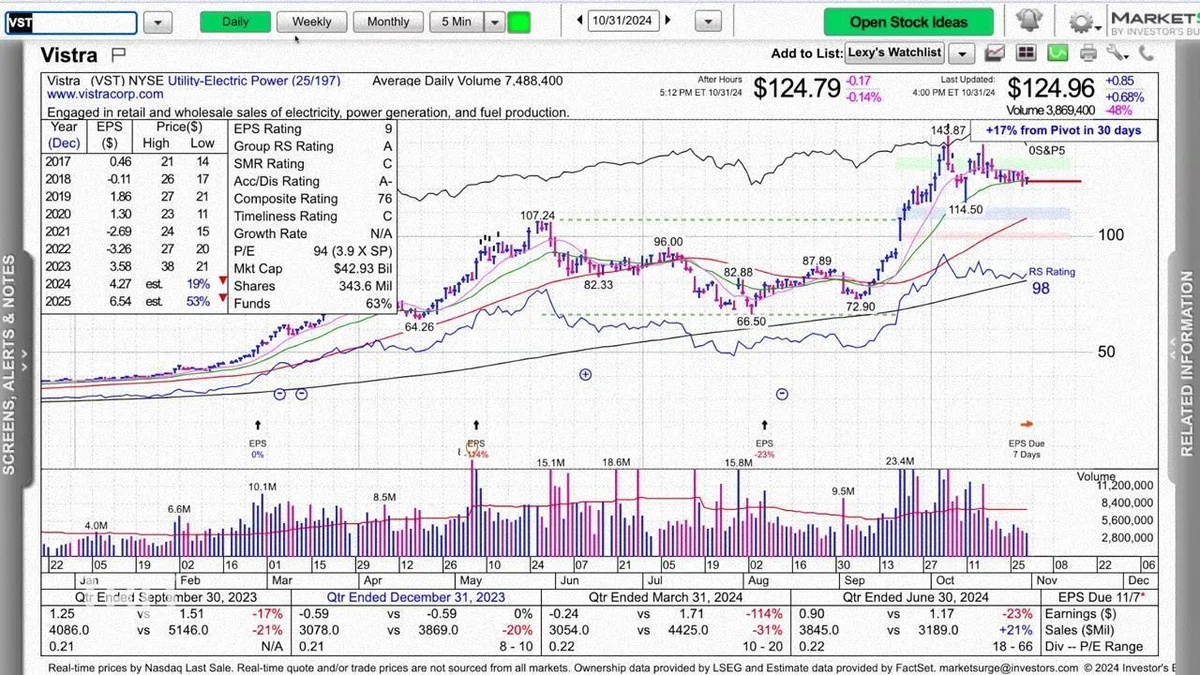1200x675 pixels.
Task: Click the green line chart icon
Action: (x=1060, y=53)
